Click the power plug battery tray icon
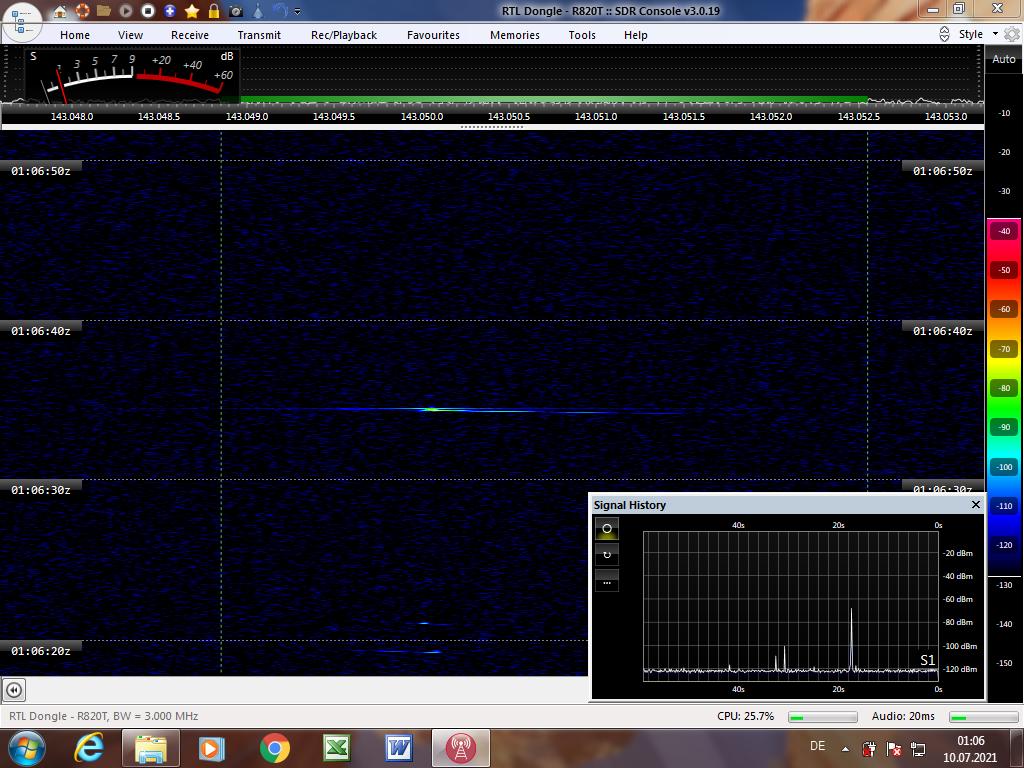 (x=869, y=748)
